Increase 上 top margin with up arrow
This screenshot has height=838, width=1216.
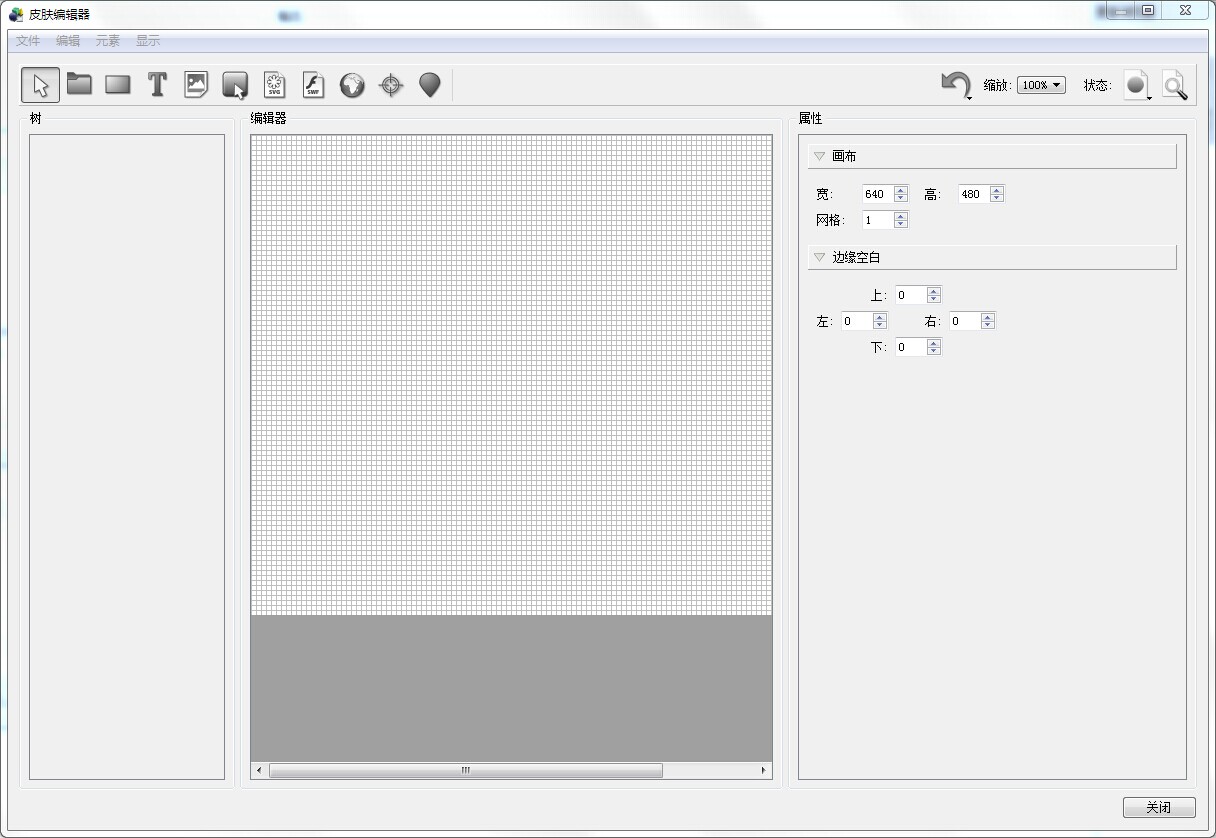pos(934,291)
